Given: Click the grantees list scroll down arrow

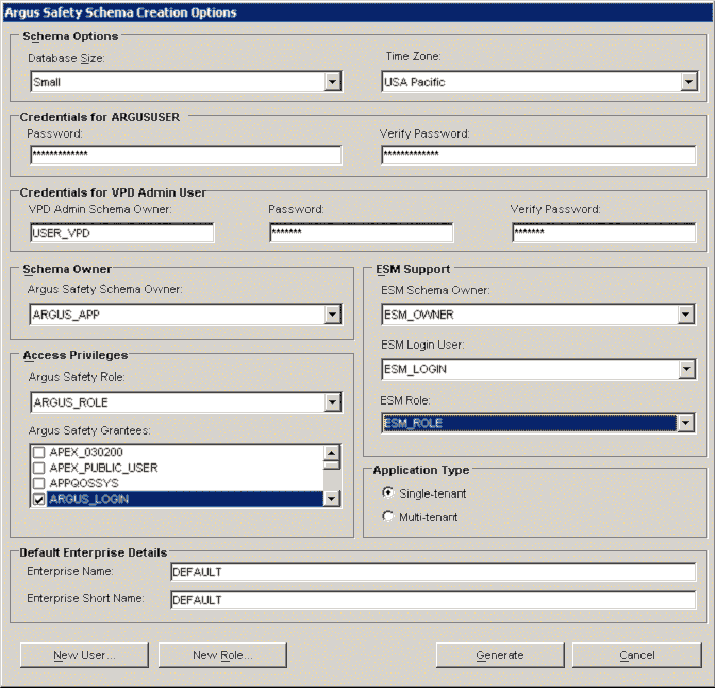Looking at the screenshot, I should pyautogui.click(x=332, y=499).
